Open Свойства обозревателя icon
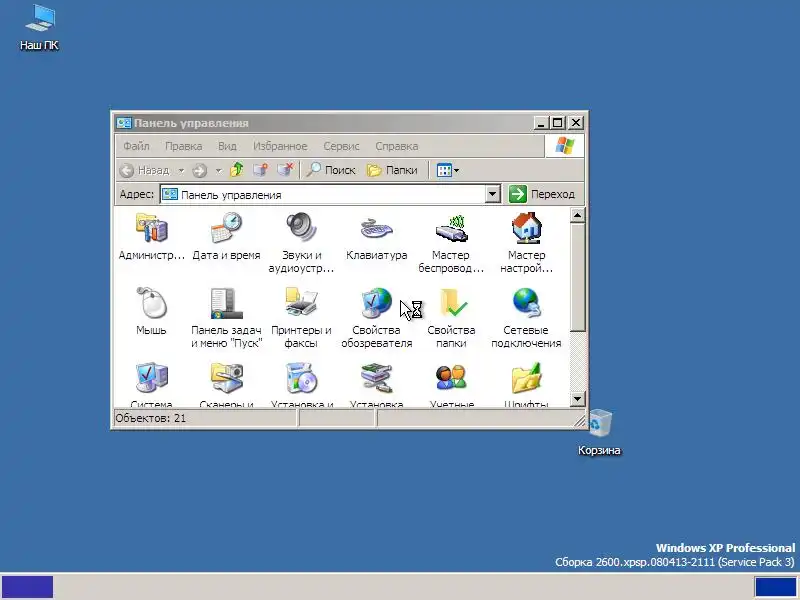The width and height of the screenshot is (800, 600). (x=377, y=303)
